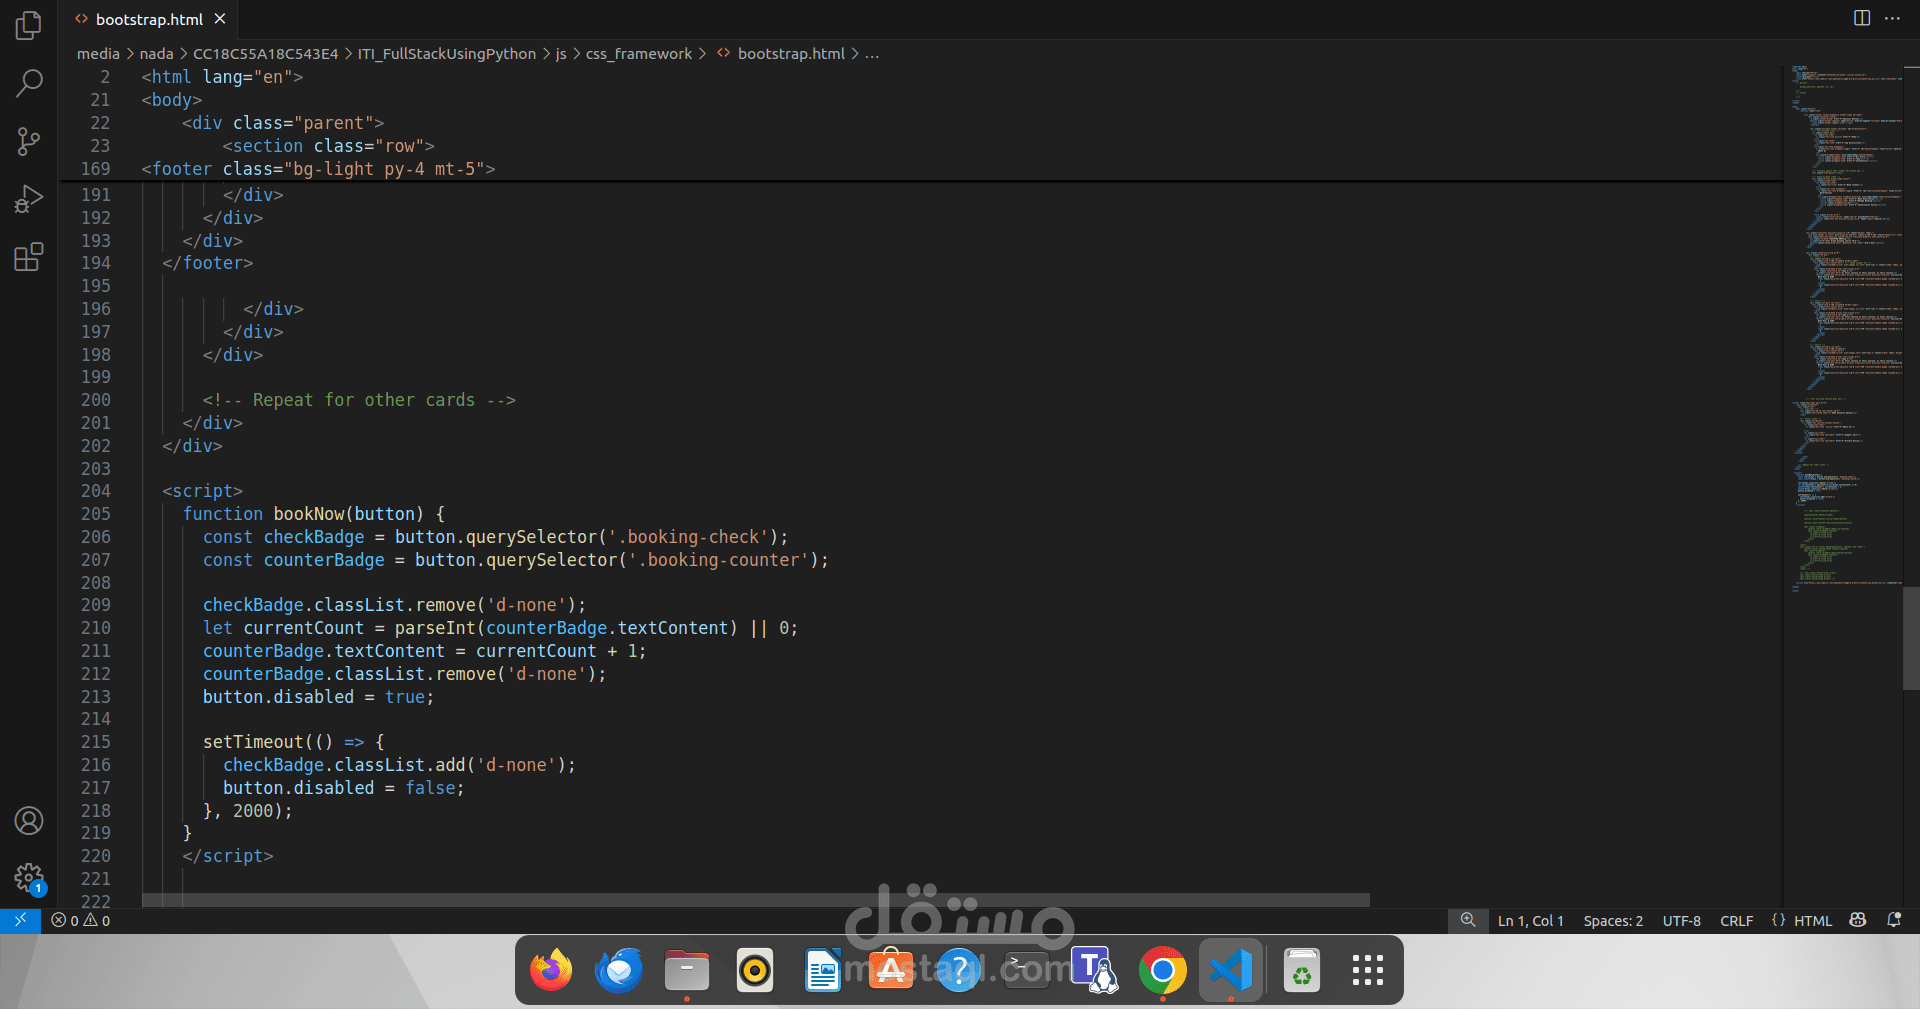Open the CRLF line-ending selector
The image size is (1920, 1009).
click(1736, 920)
